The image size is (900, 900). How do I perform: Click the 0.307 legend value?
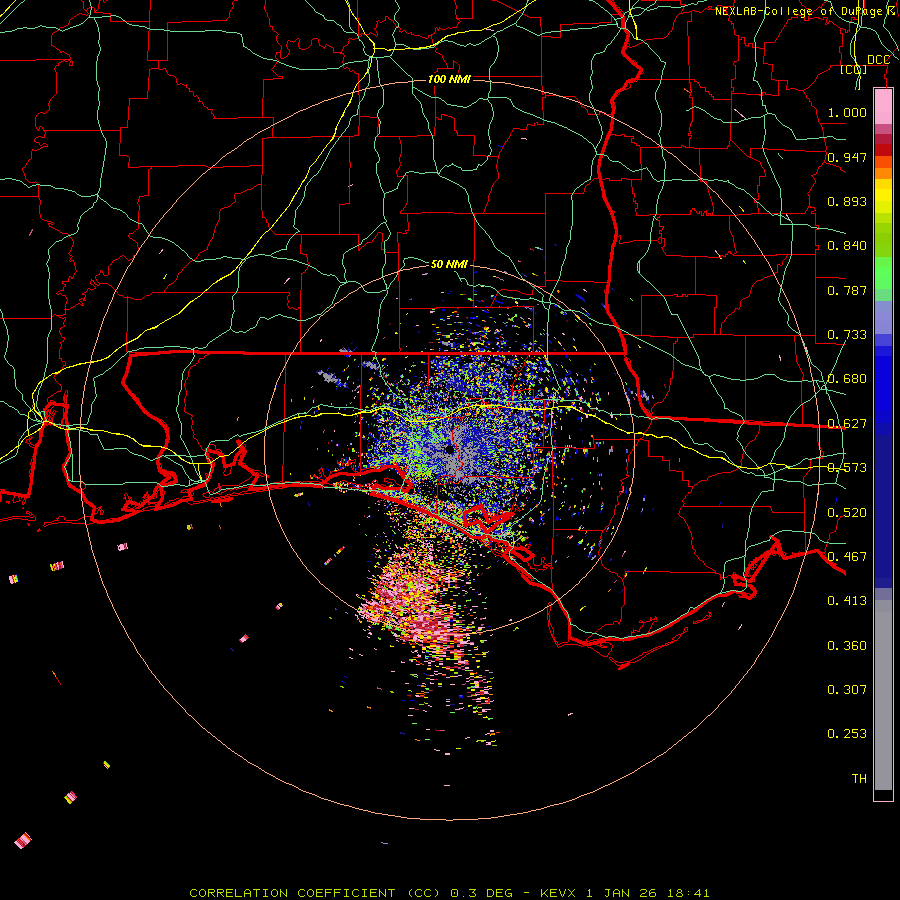847,690
